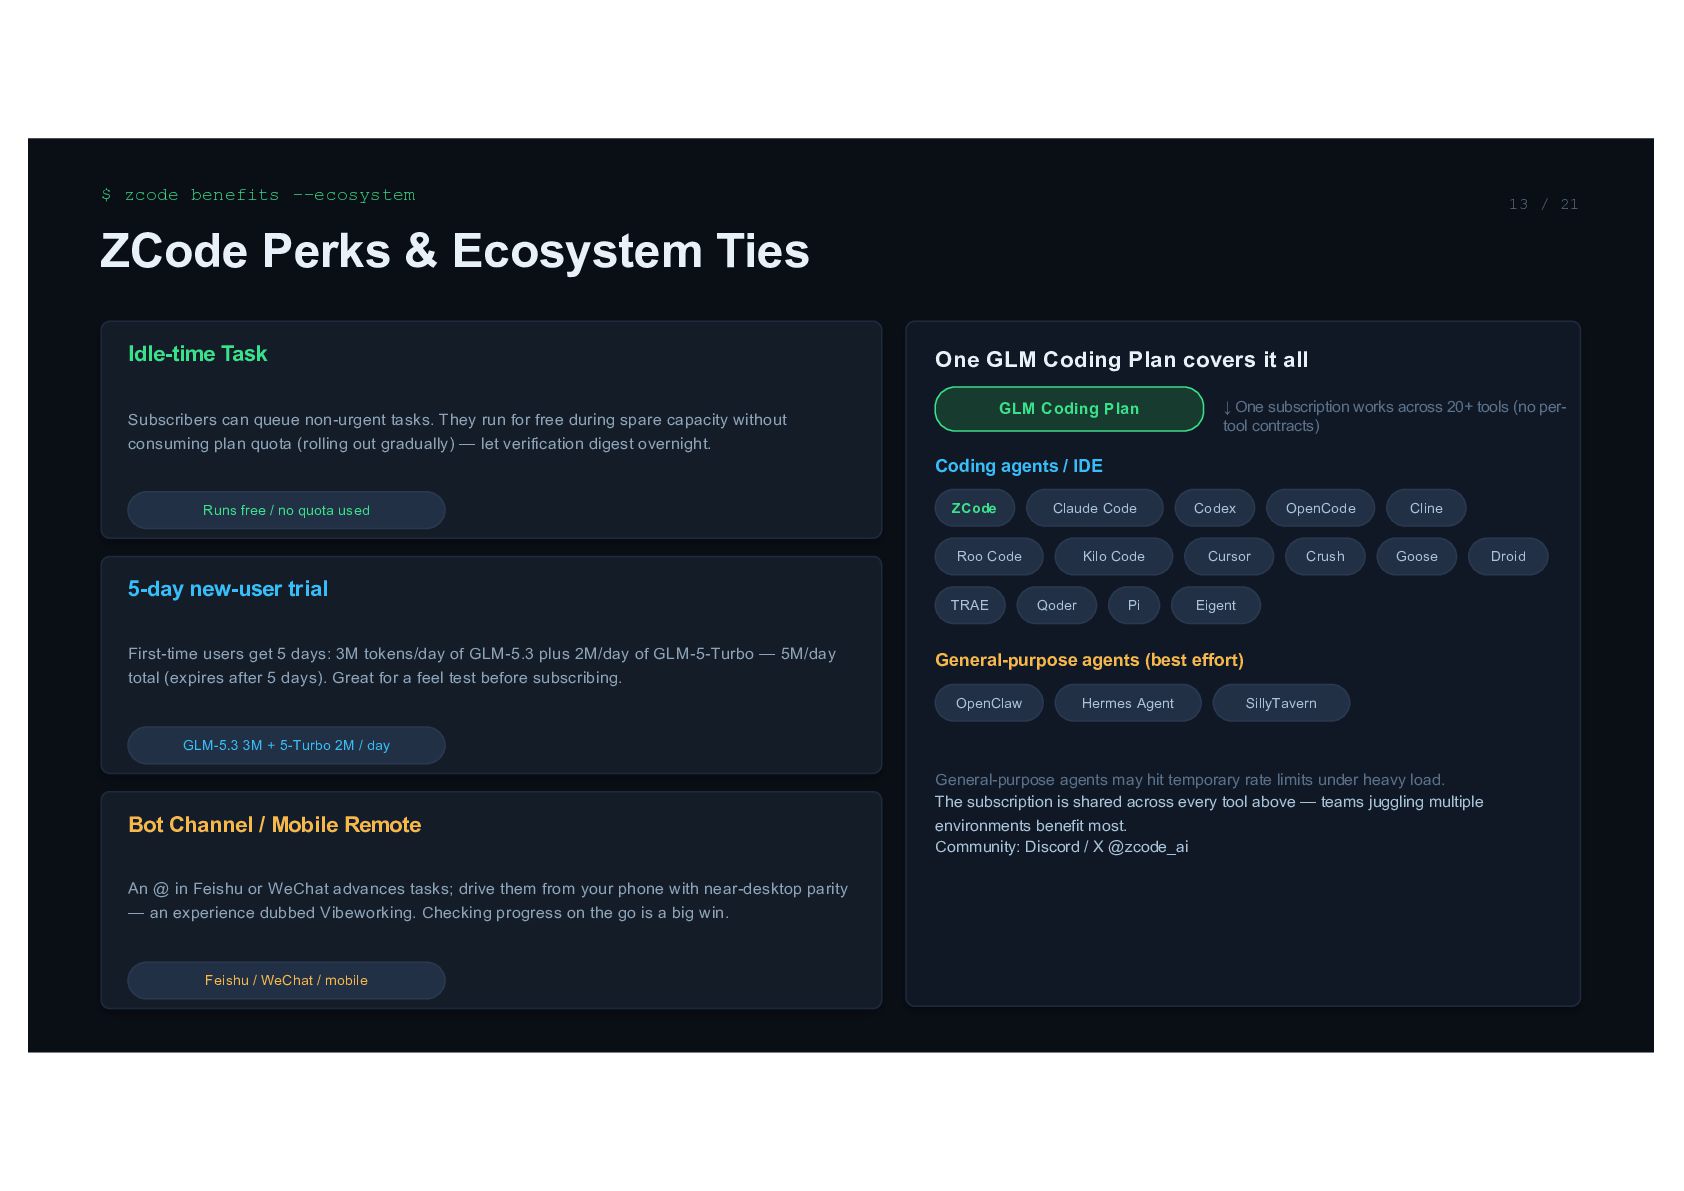Click the 'Coding agents / IDE' section label
This screenshot has height=1191, width=1684.
point(1018,466)
